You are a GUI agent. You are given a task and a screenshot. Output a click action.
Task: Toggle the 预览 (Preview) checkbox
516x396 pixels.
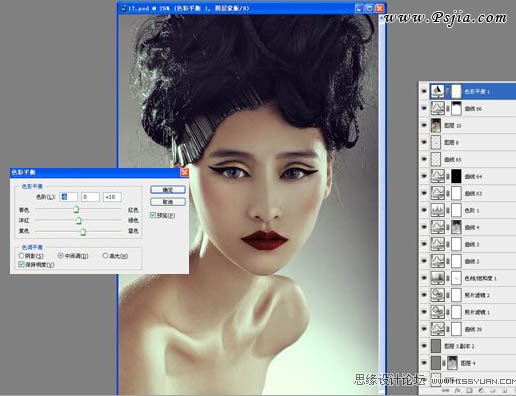pyautogui.click(x=153, y=215)
